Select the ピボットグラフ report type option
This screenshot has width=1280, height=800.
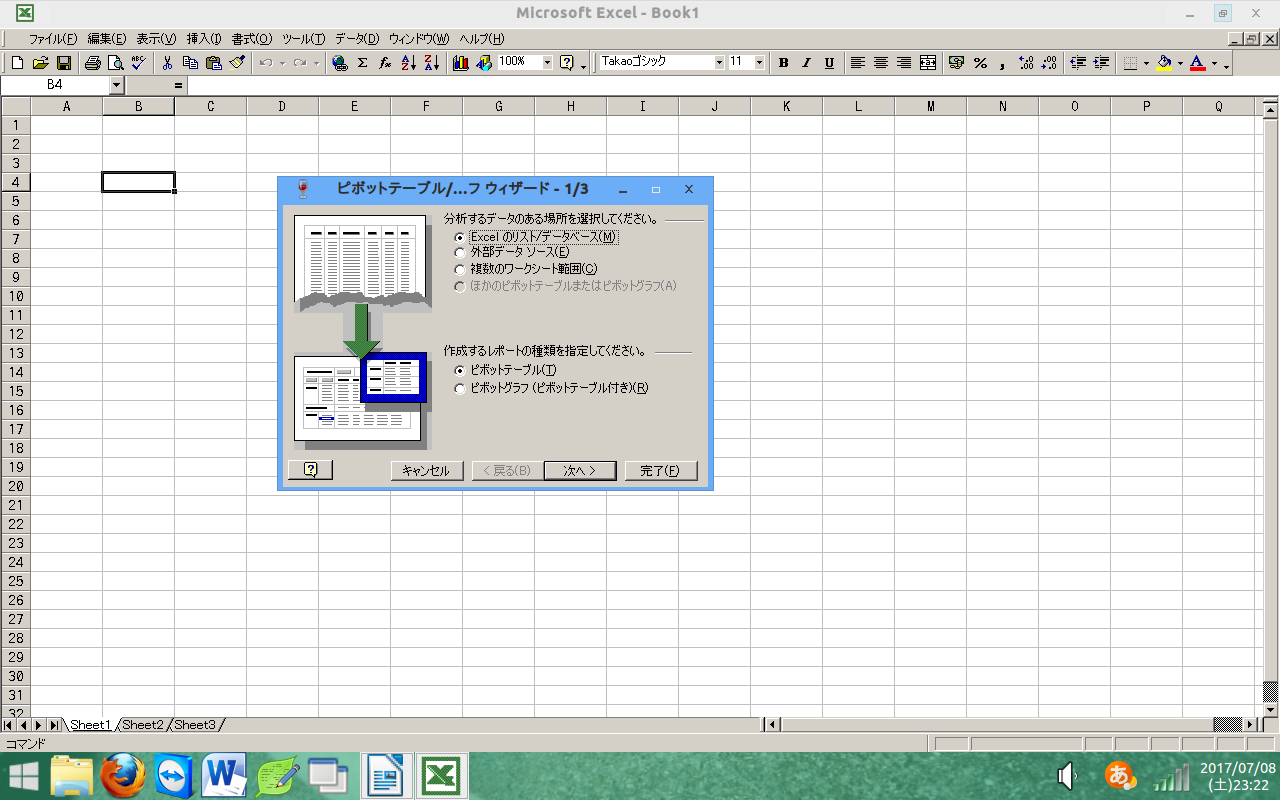pyautogui.click(x=460, y=389)
